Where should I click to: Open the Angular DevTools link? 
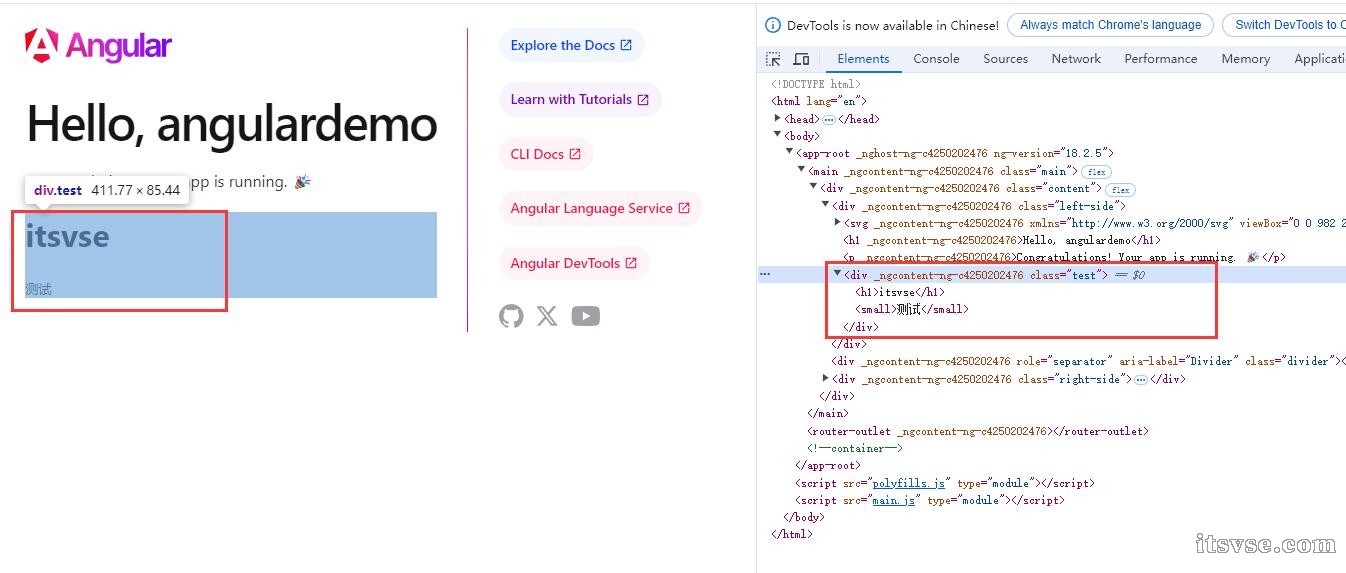574,263
